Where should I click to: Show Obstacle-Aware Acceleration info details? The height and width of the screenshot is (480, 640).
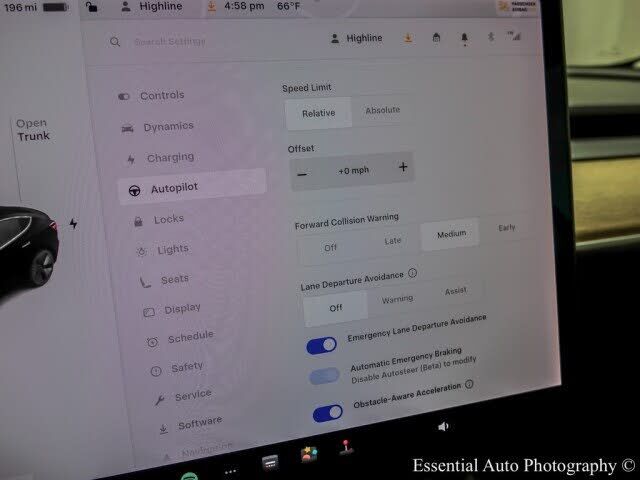coord(469,384)
